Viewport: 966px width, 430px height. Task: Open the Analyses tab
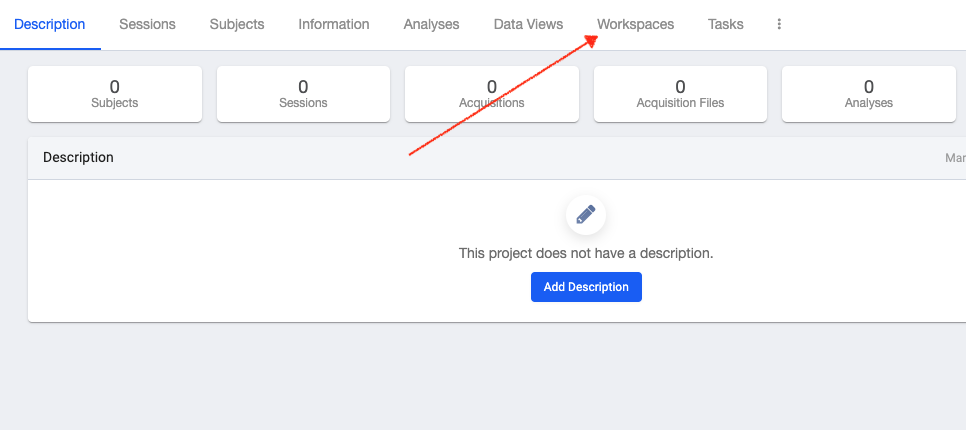pyautogui.click(x=431, y=24)
